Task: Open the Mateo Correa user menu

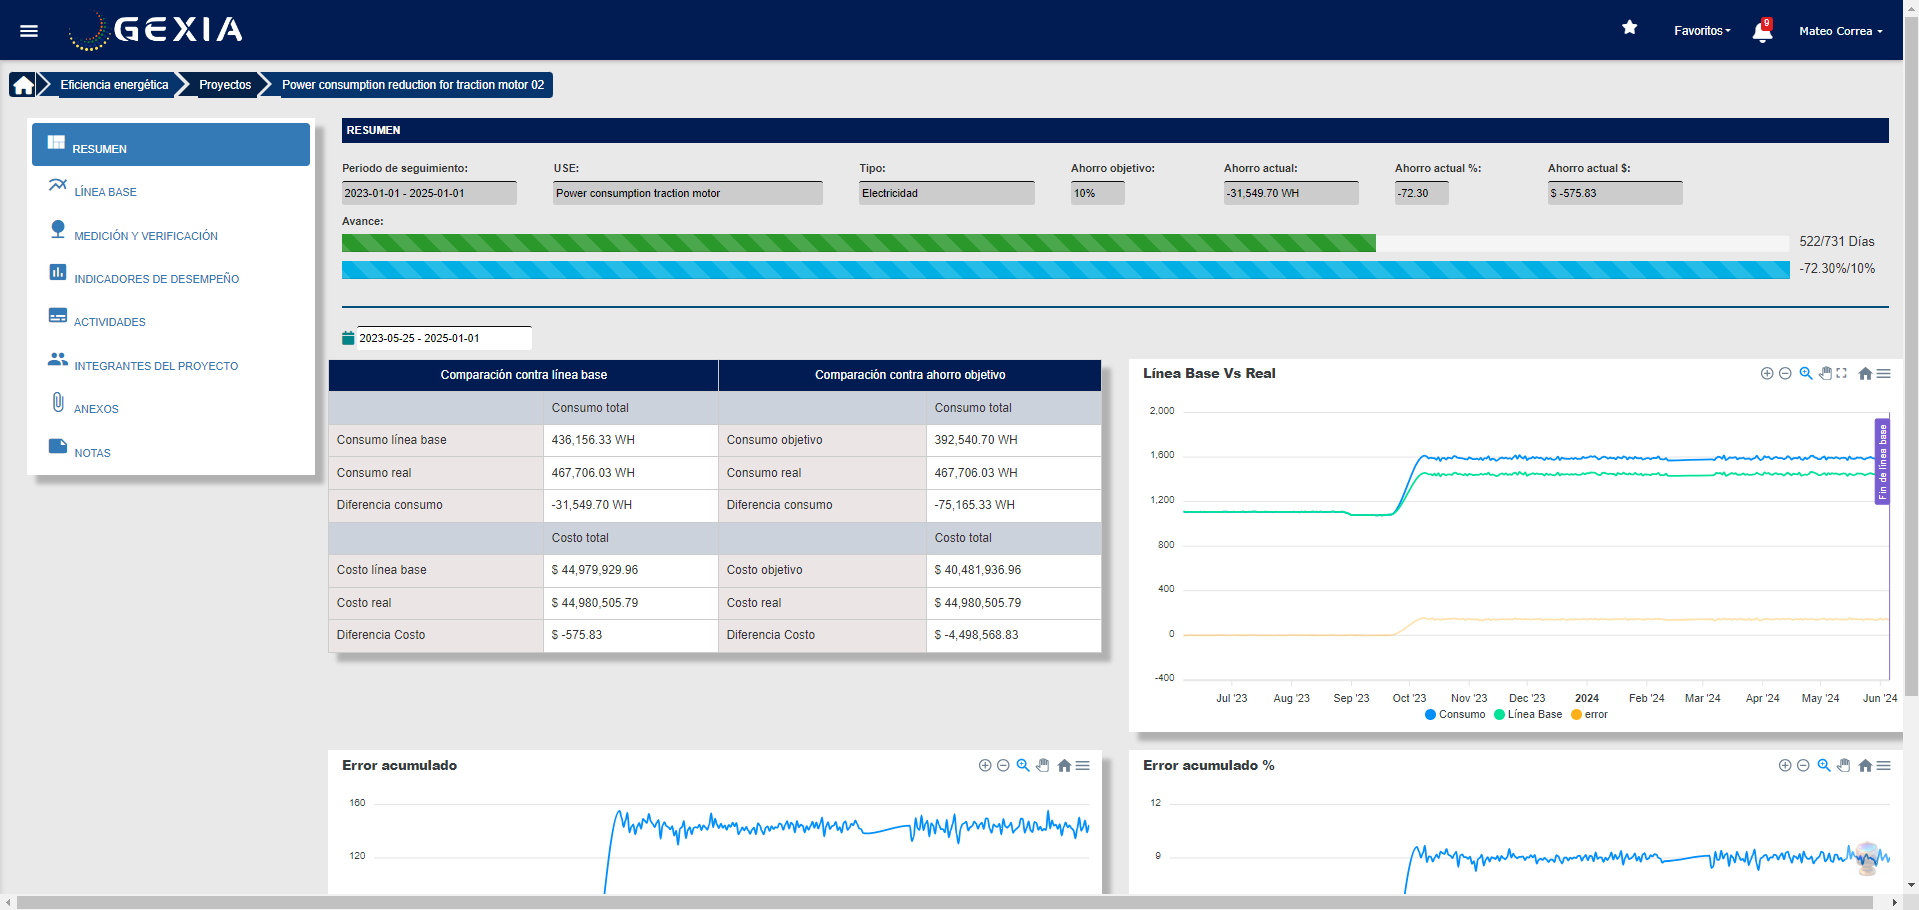Action: (1840, 31)
